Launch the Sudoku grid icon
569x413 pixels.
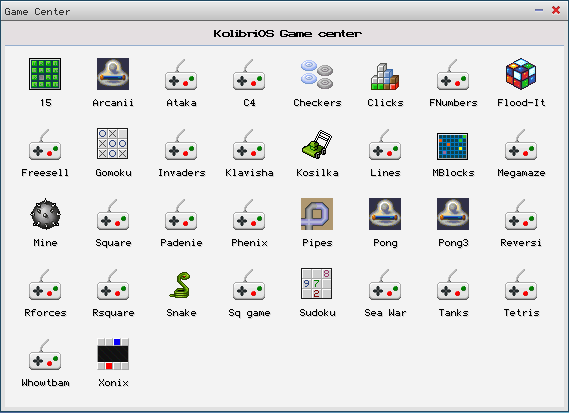click(316, 283)
